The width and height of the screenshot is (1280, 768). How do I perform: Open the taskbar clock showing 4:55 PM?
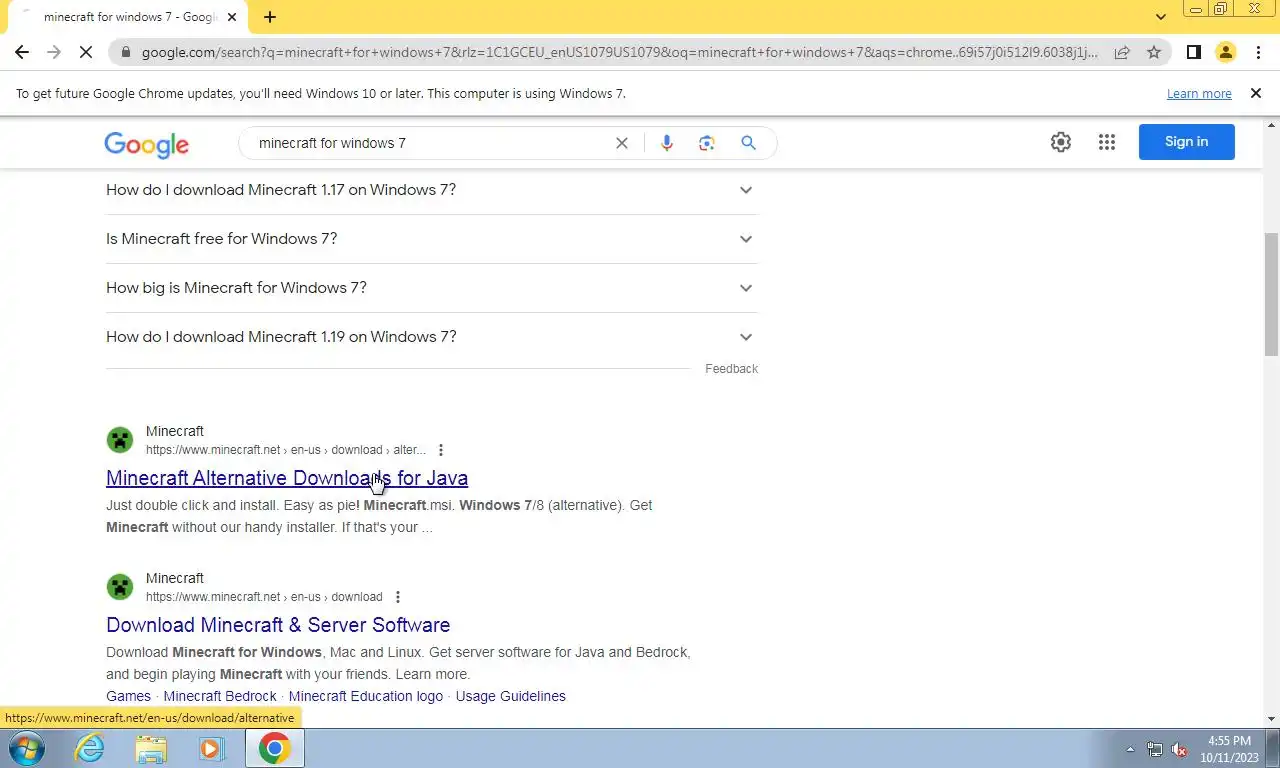pyautogui.click(x=1229, y=749)
